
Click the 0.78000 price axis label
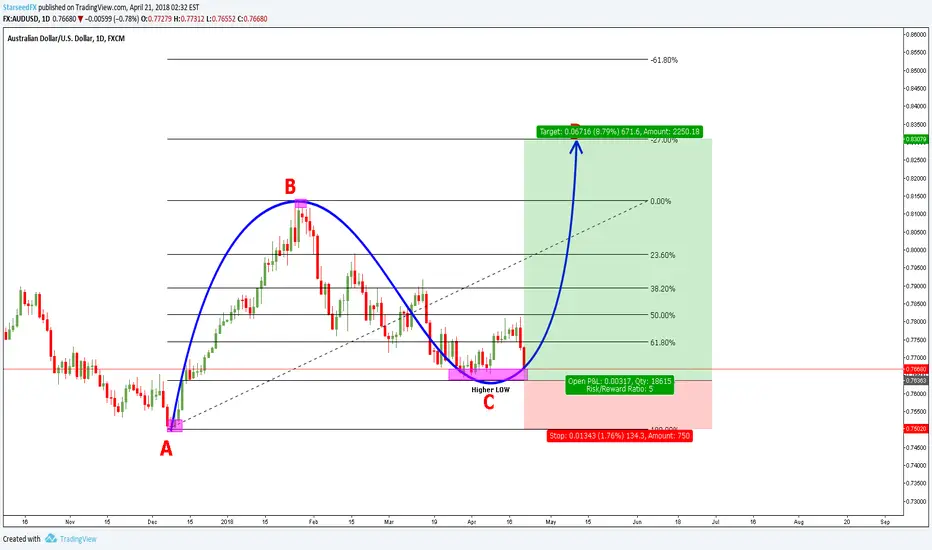point(915,322)
